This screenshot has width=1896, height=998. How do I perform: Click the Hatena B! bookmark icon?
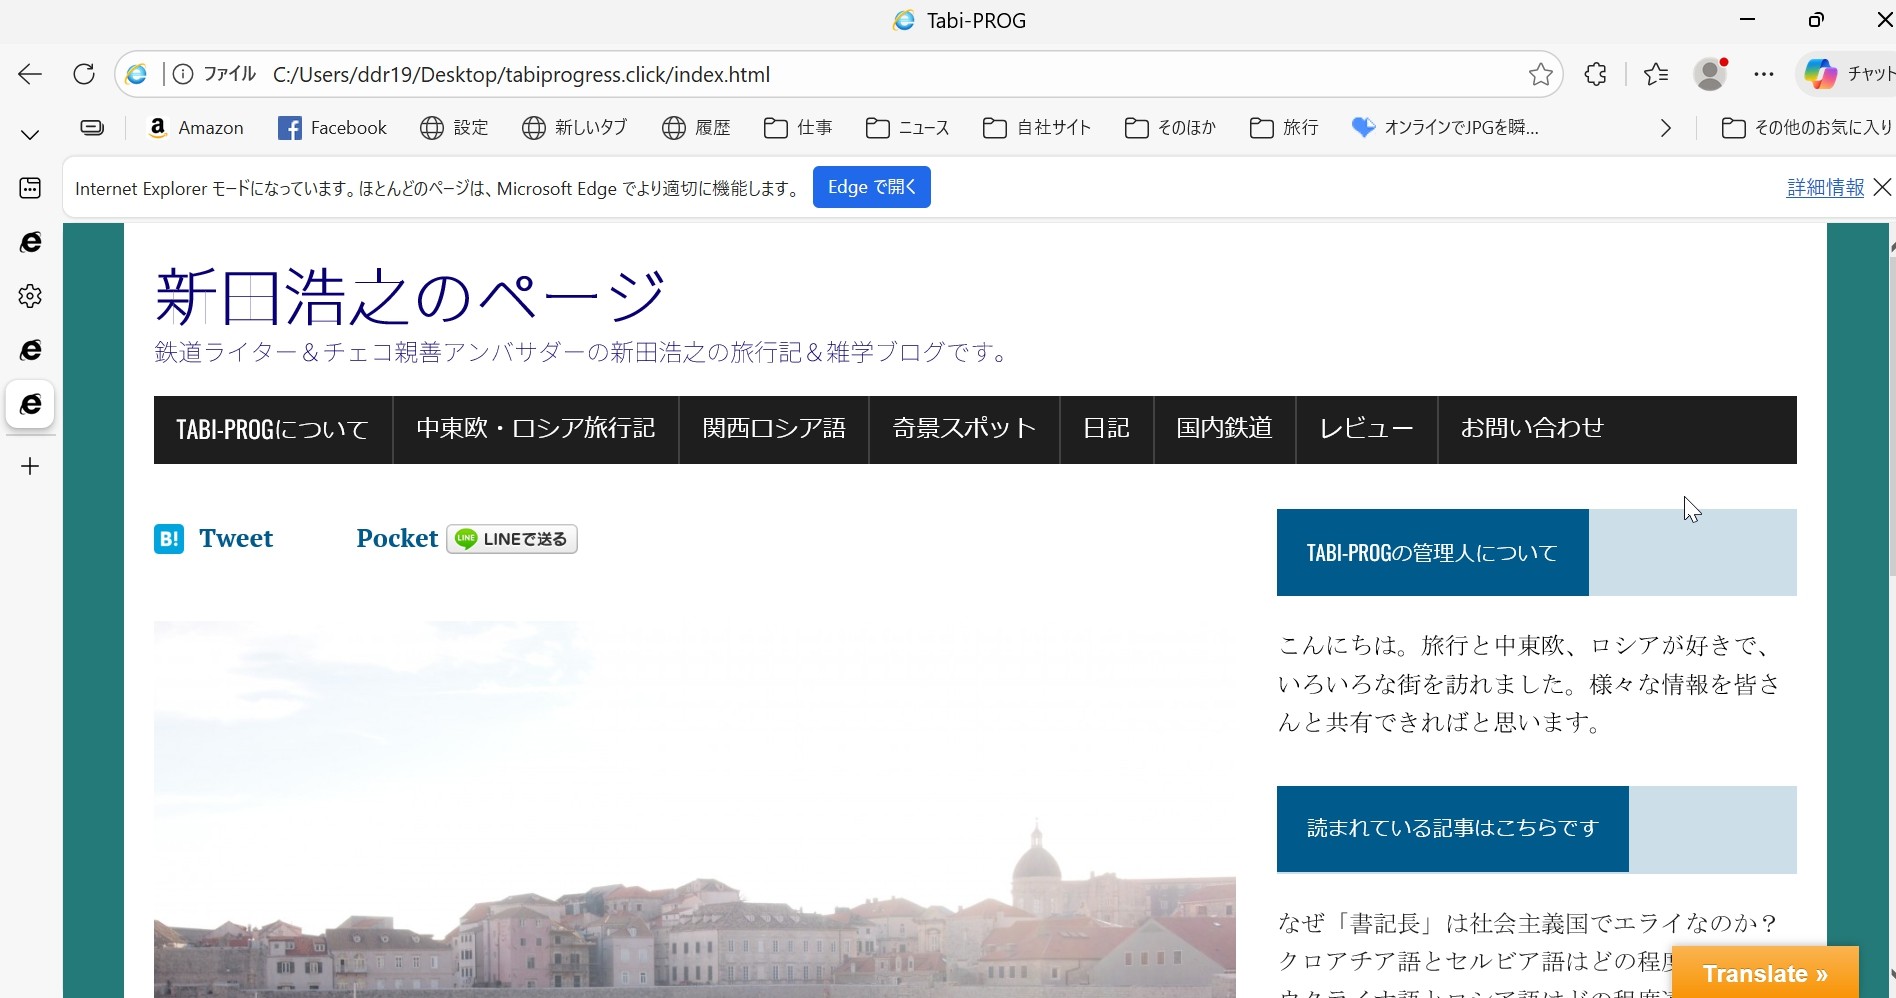(x=169, y=539)
